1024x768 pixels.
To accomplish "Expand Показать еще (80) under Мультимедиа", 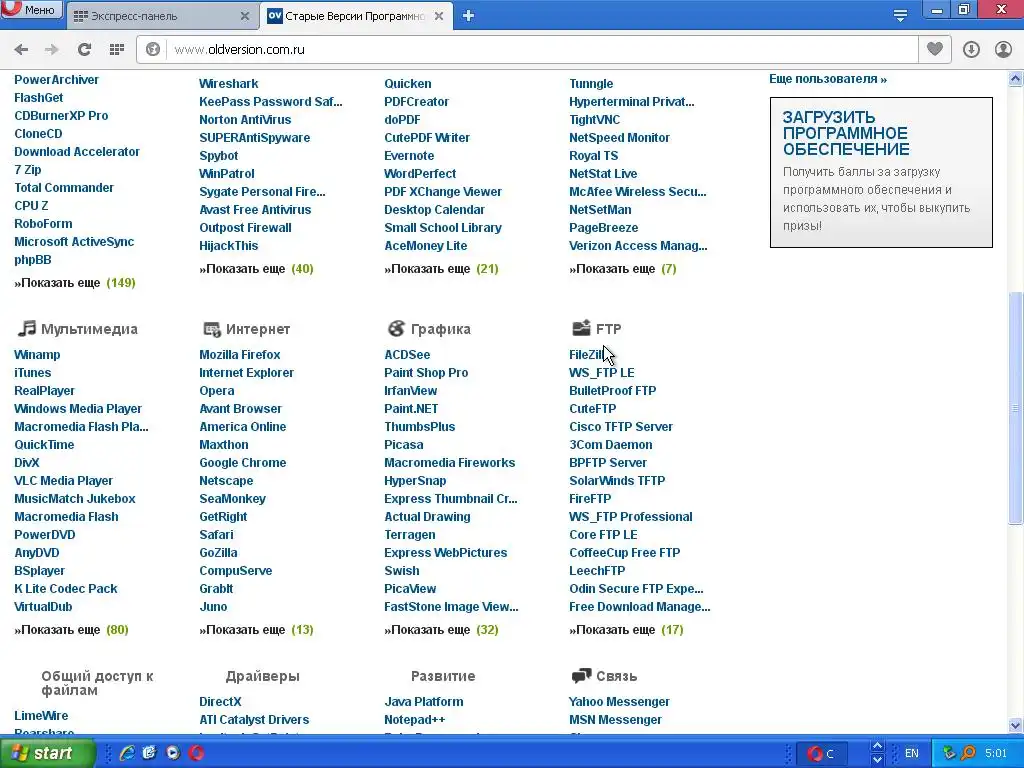I will [x=71, y=630].
